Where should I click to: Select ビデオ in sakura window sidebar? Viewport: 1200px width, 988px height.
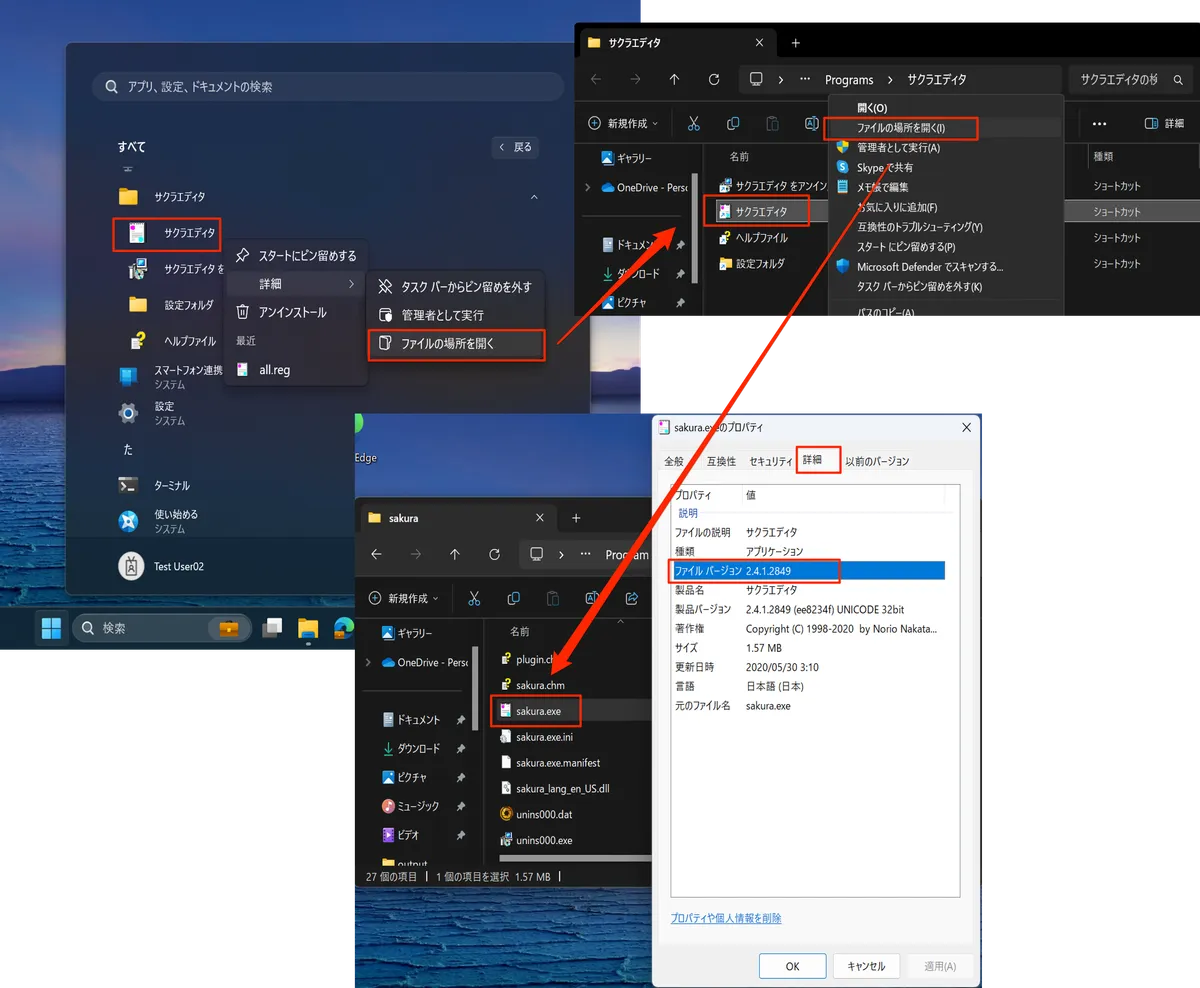(401, 835)
